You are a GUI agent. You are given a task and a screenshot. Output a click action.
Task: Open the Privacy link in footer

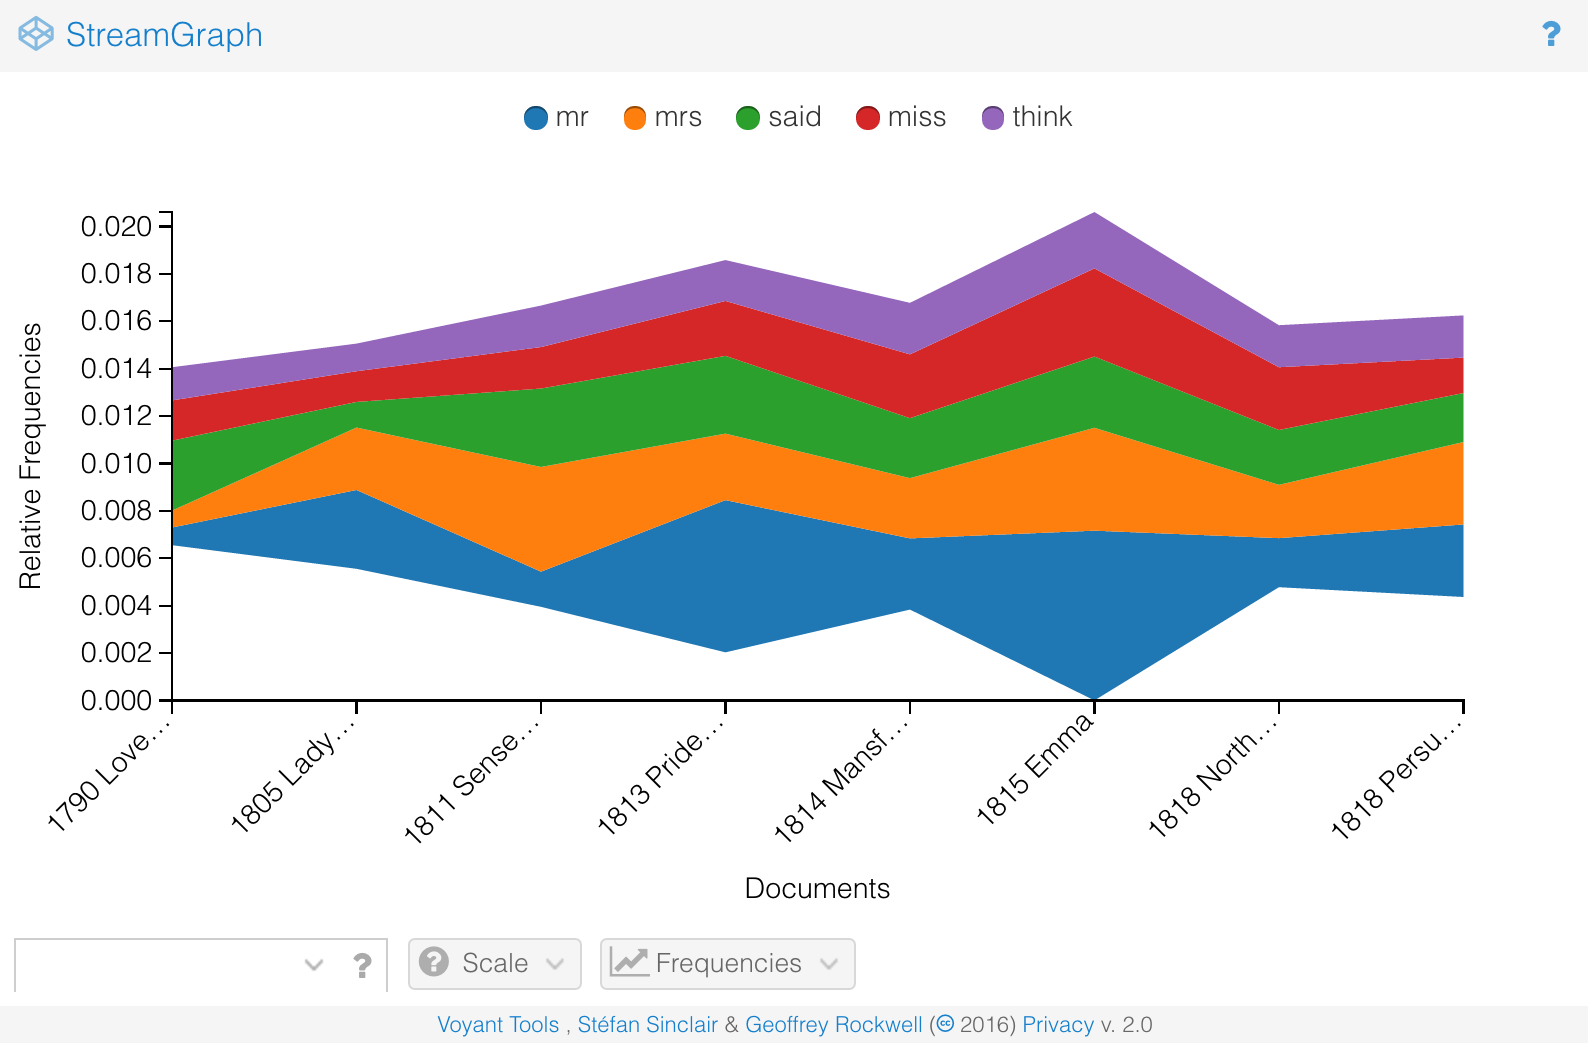pos(1057,1024)
